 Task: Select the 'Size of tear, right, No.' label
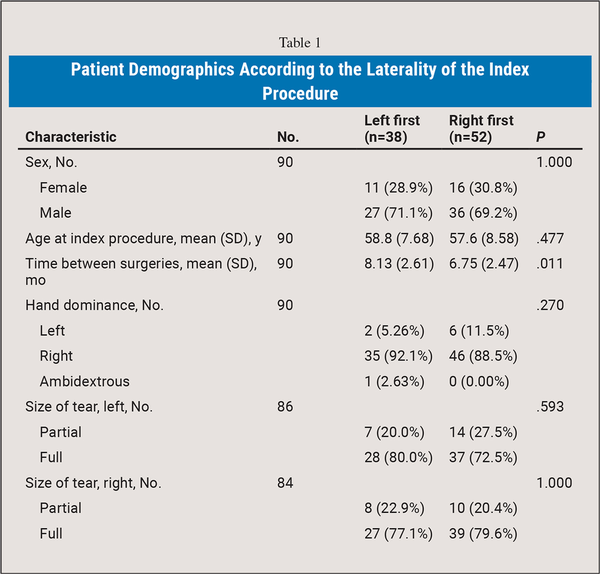[x=93, y=483]
